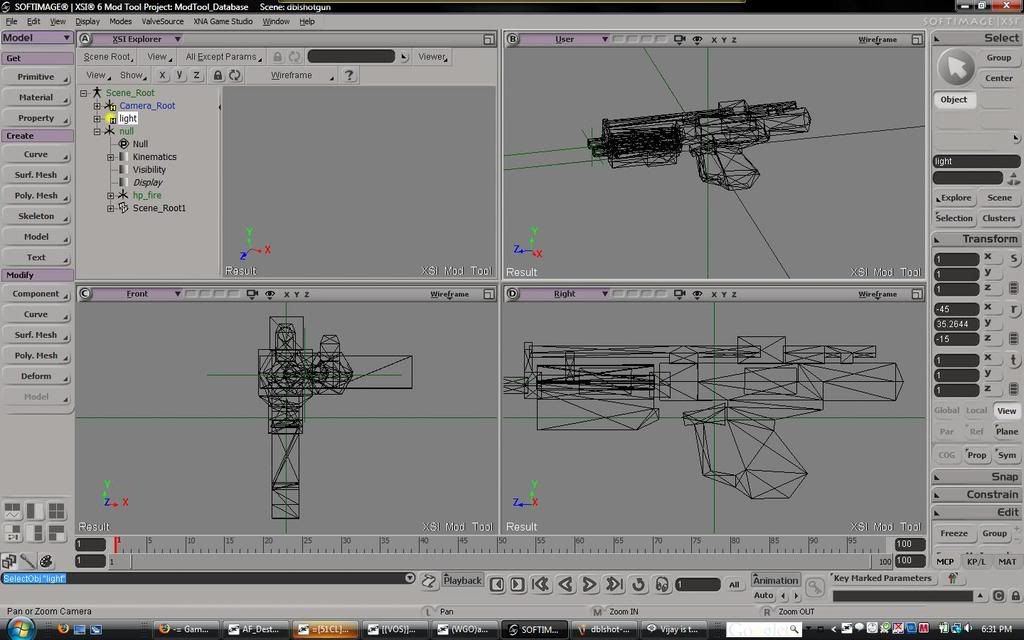Open the Playback menu button
This screenshot has width=1024, height=640.
(462, 580)
